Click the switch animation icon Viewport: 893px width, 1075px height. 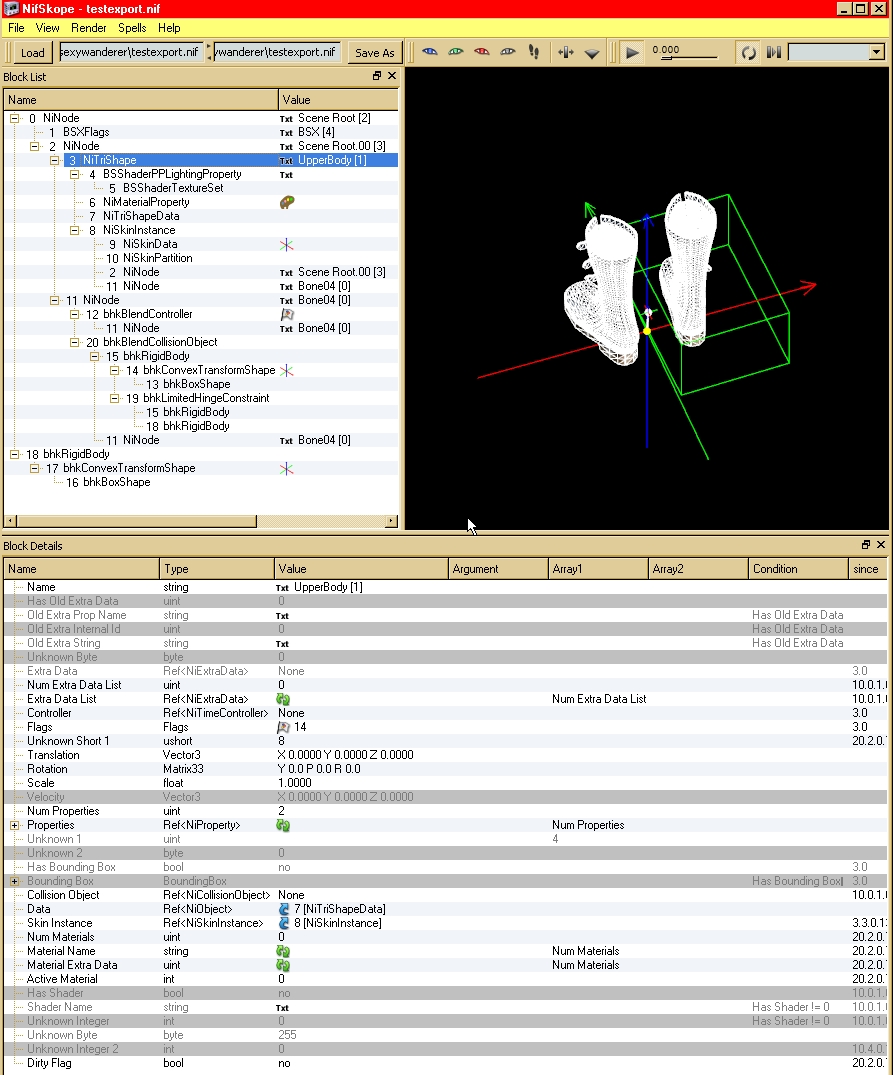(774, 52)
